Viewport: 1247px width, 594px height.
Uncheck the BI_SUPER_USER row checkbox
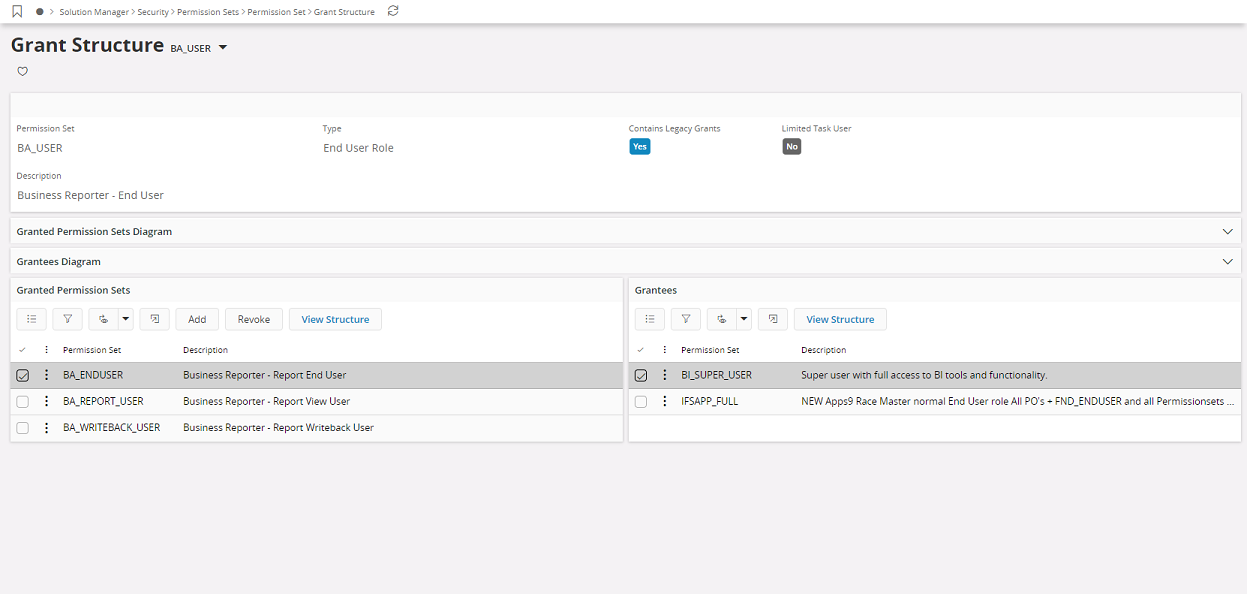pos(641,375)
